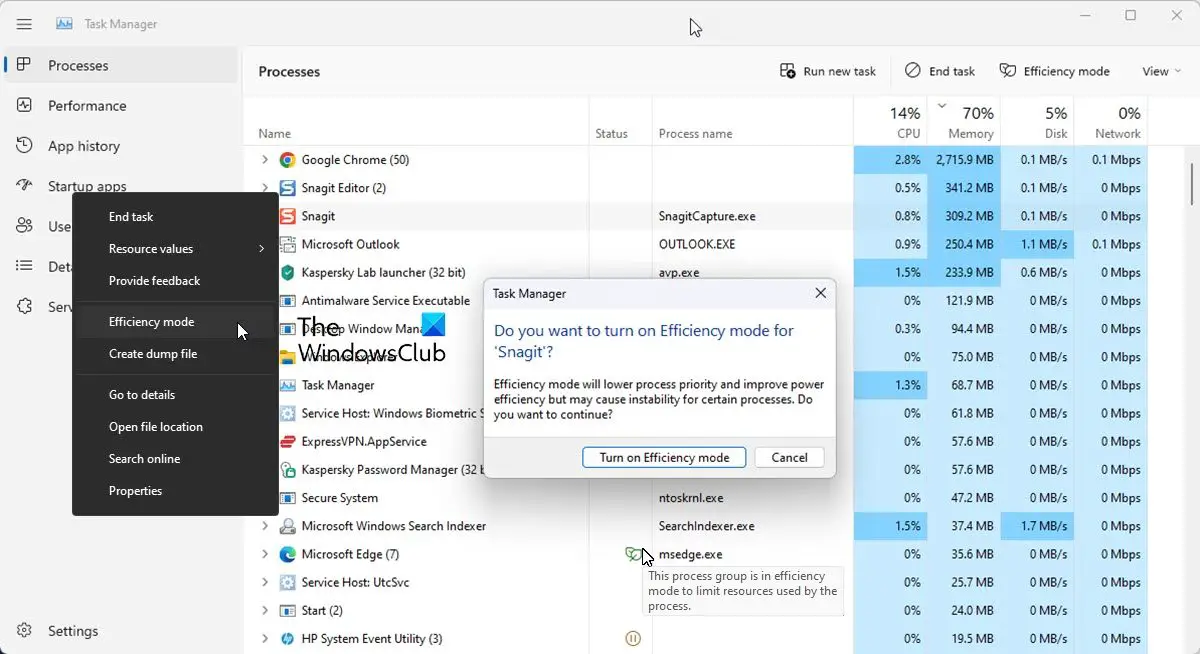The image size is (1200, 654).
Task: Click the Processes sidebar icon
Action: pos(26,65)
